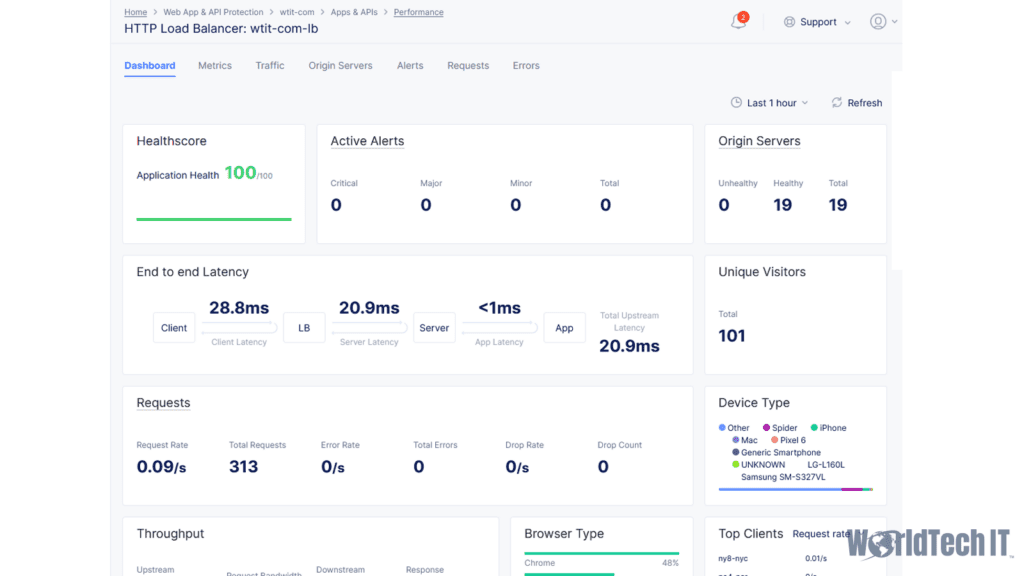
Task: Navigate to Web App & API Protection breadcrumb
Action: [x=214, y=12]
